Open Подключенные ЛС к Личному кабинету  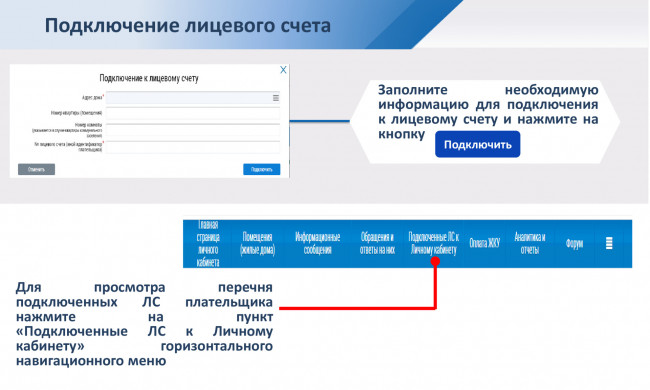[x=434, y=243]
